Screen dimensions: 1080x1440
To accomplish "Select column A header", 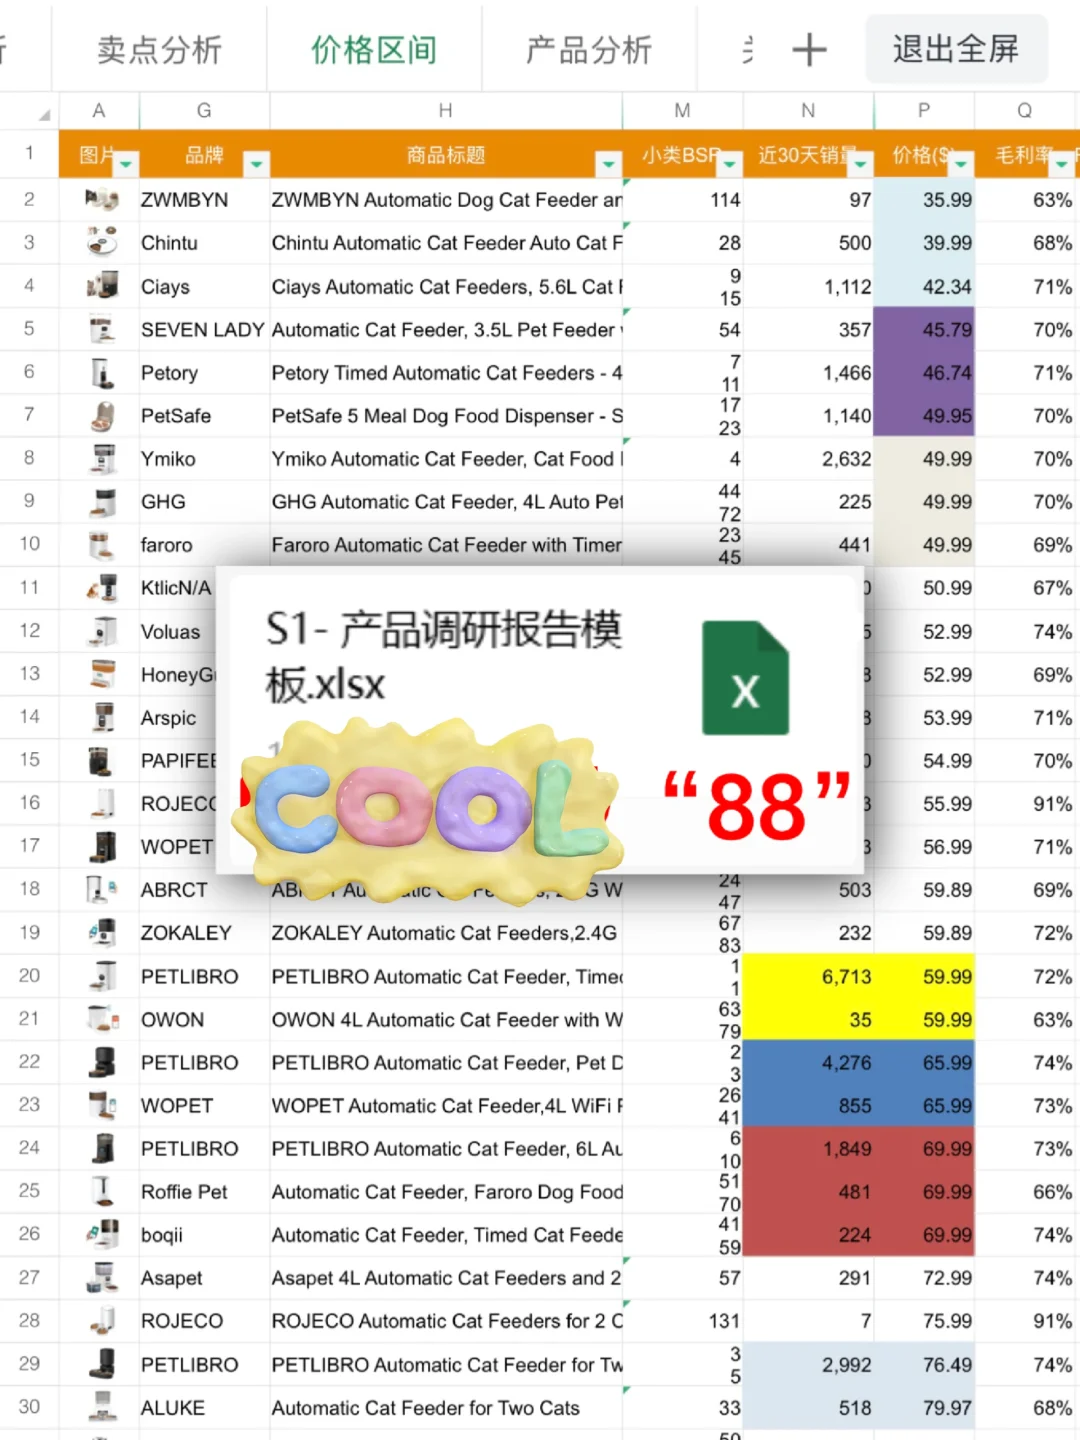I will [99, 111].
